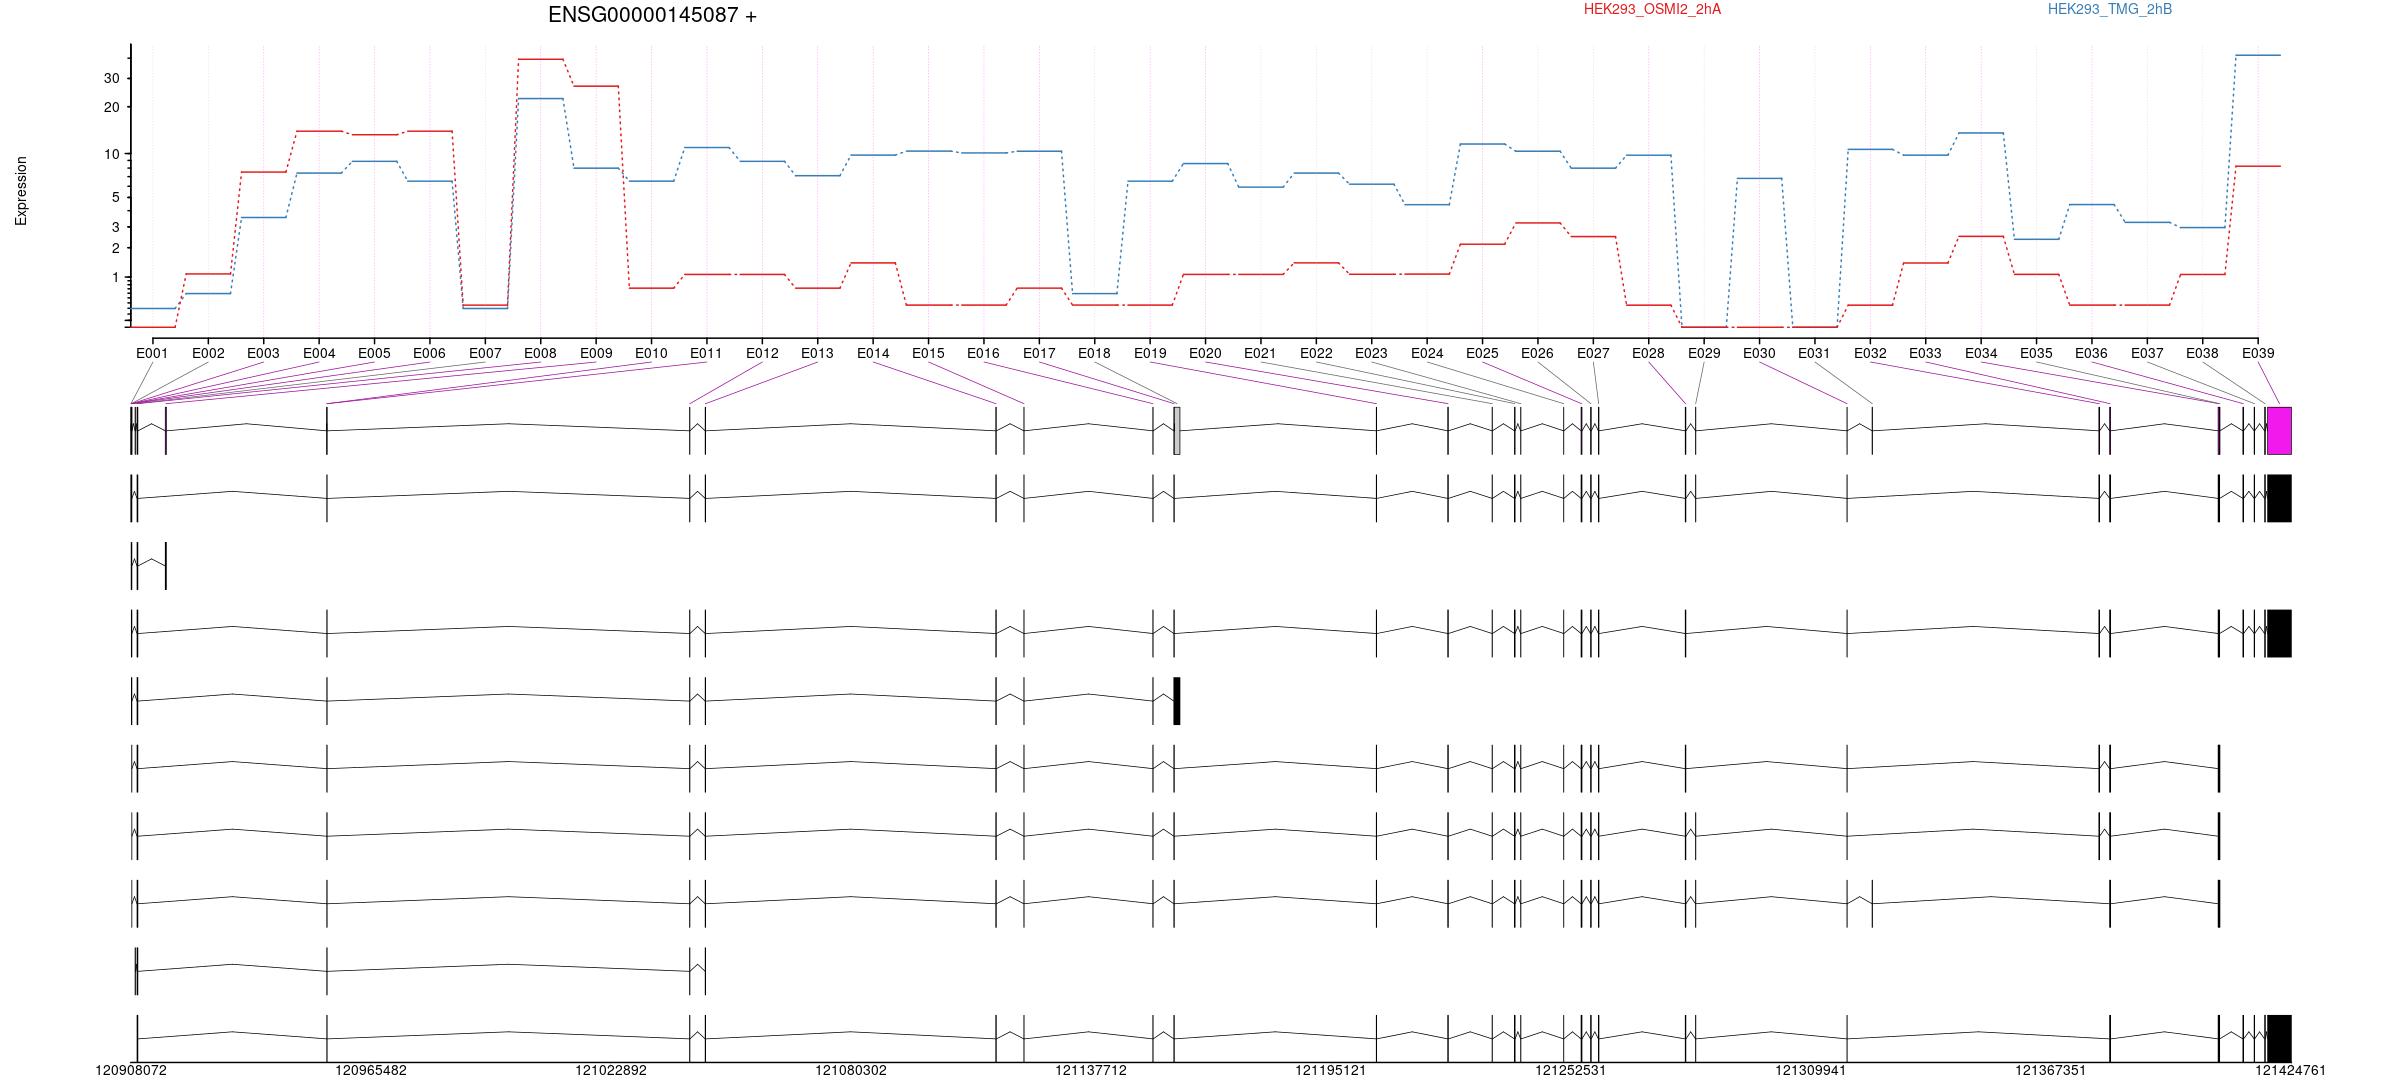Click exon label E036

(x=2091, y=353)
